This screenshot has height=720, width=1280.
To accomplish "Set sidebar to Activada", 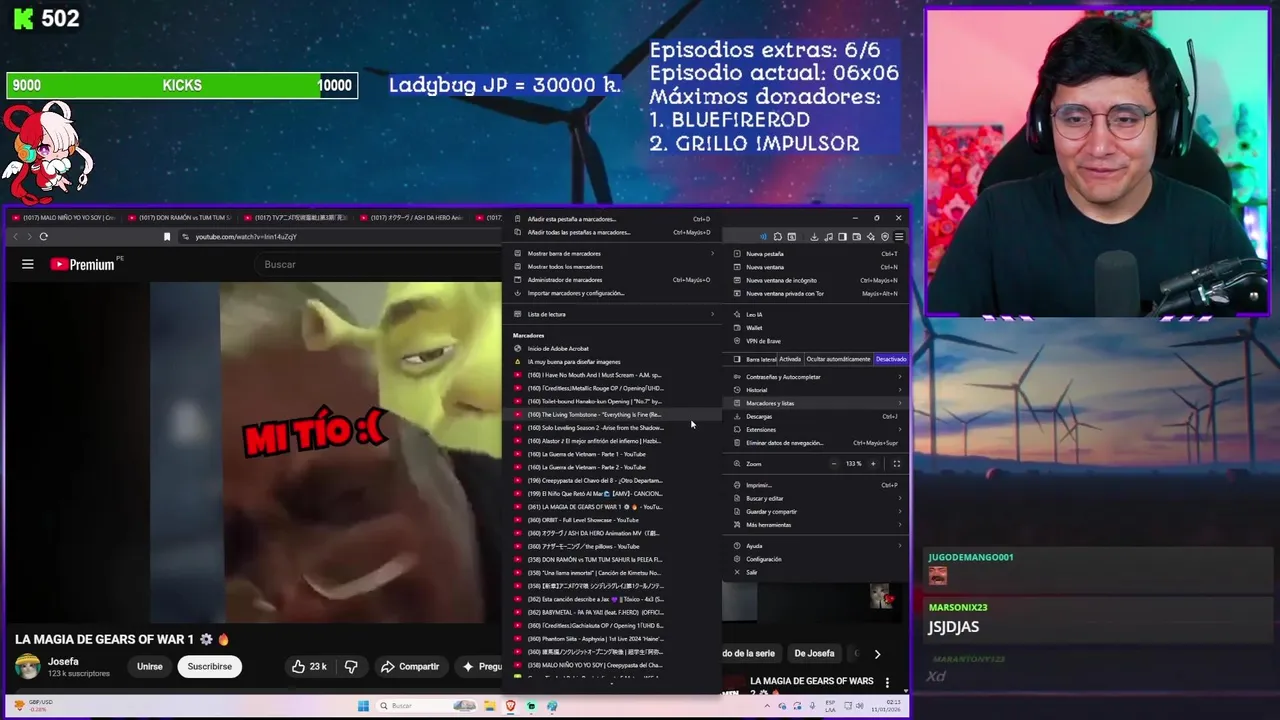I will [790, 359].
